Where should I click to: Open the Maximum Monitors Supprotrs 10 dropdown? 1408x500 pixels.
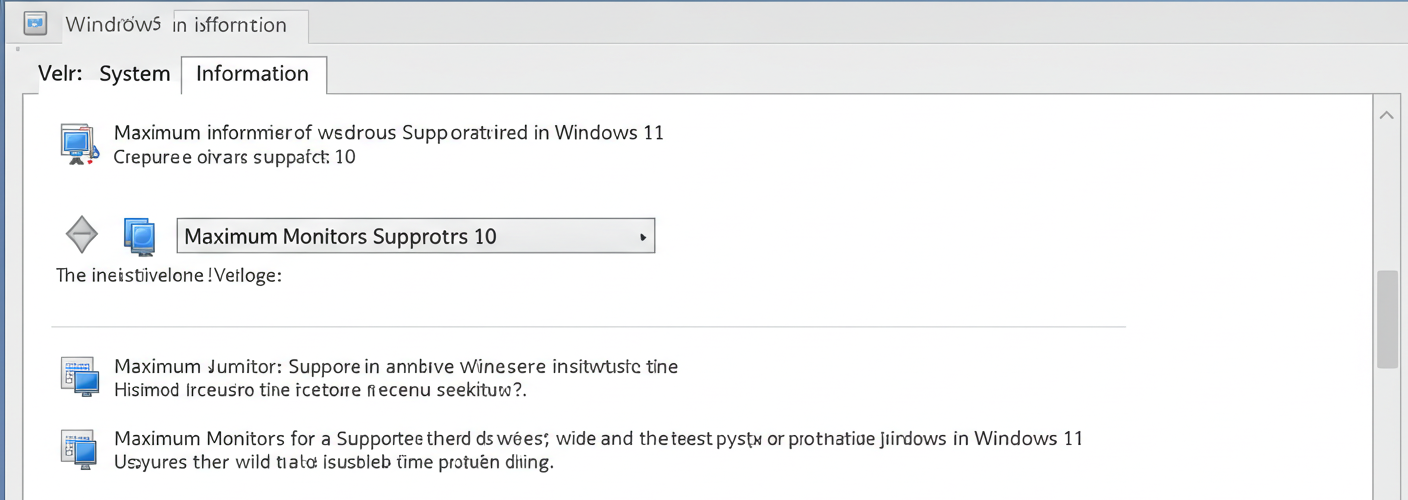(416, 236)
